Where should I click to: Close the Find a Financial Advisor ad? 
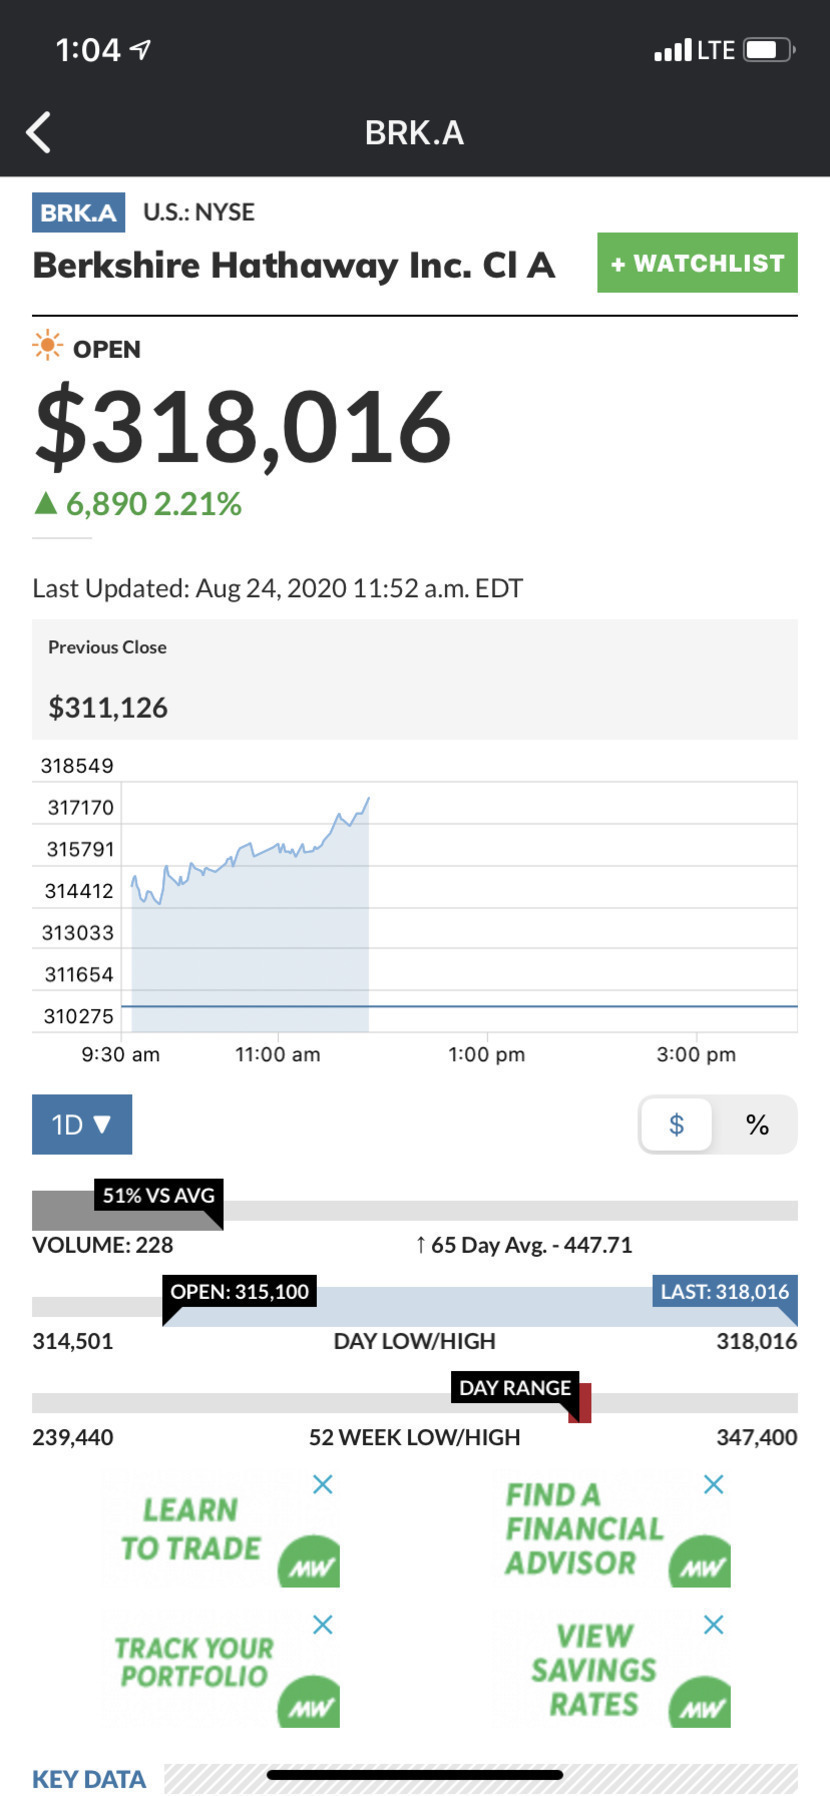point(713,1484)
